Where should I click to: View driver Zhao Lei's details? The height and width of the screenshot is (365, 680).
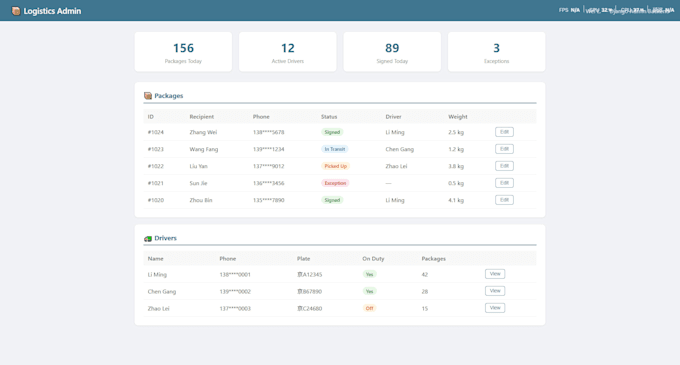495,308
